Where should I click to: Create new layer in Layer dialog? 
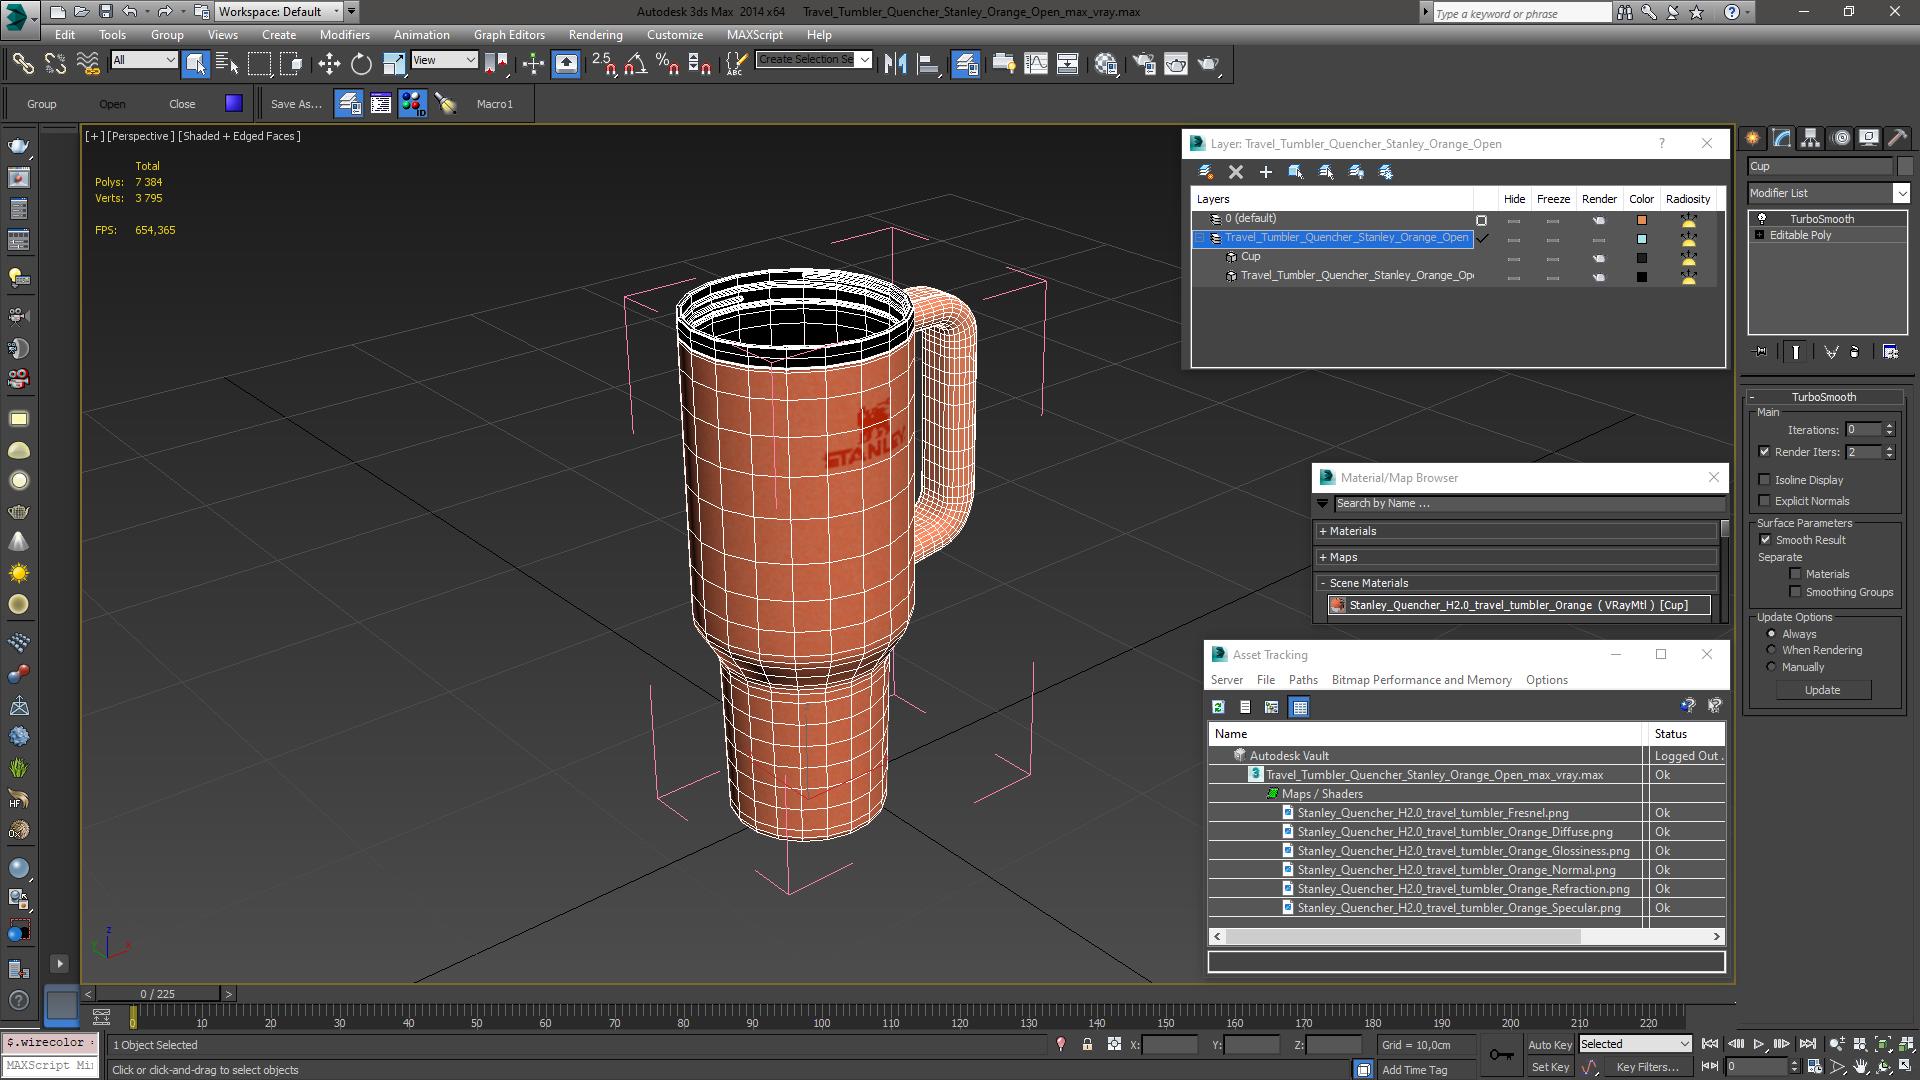[x=1206, y=172]
